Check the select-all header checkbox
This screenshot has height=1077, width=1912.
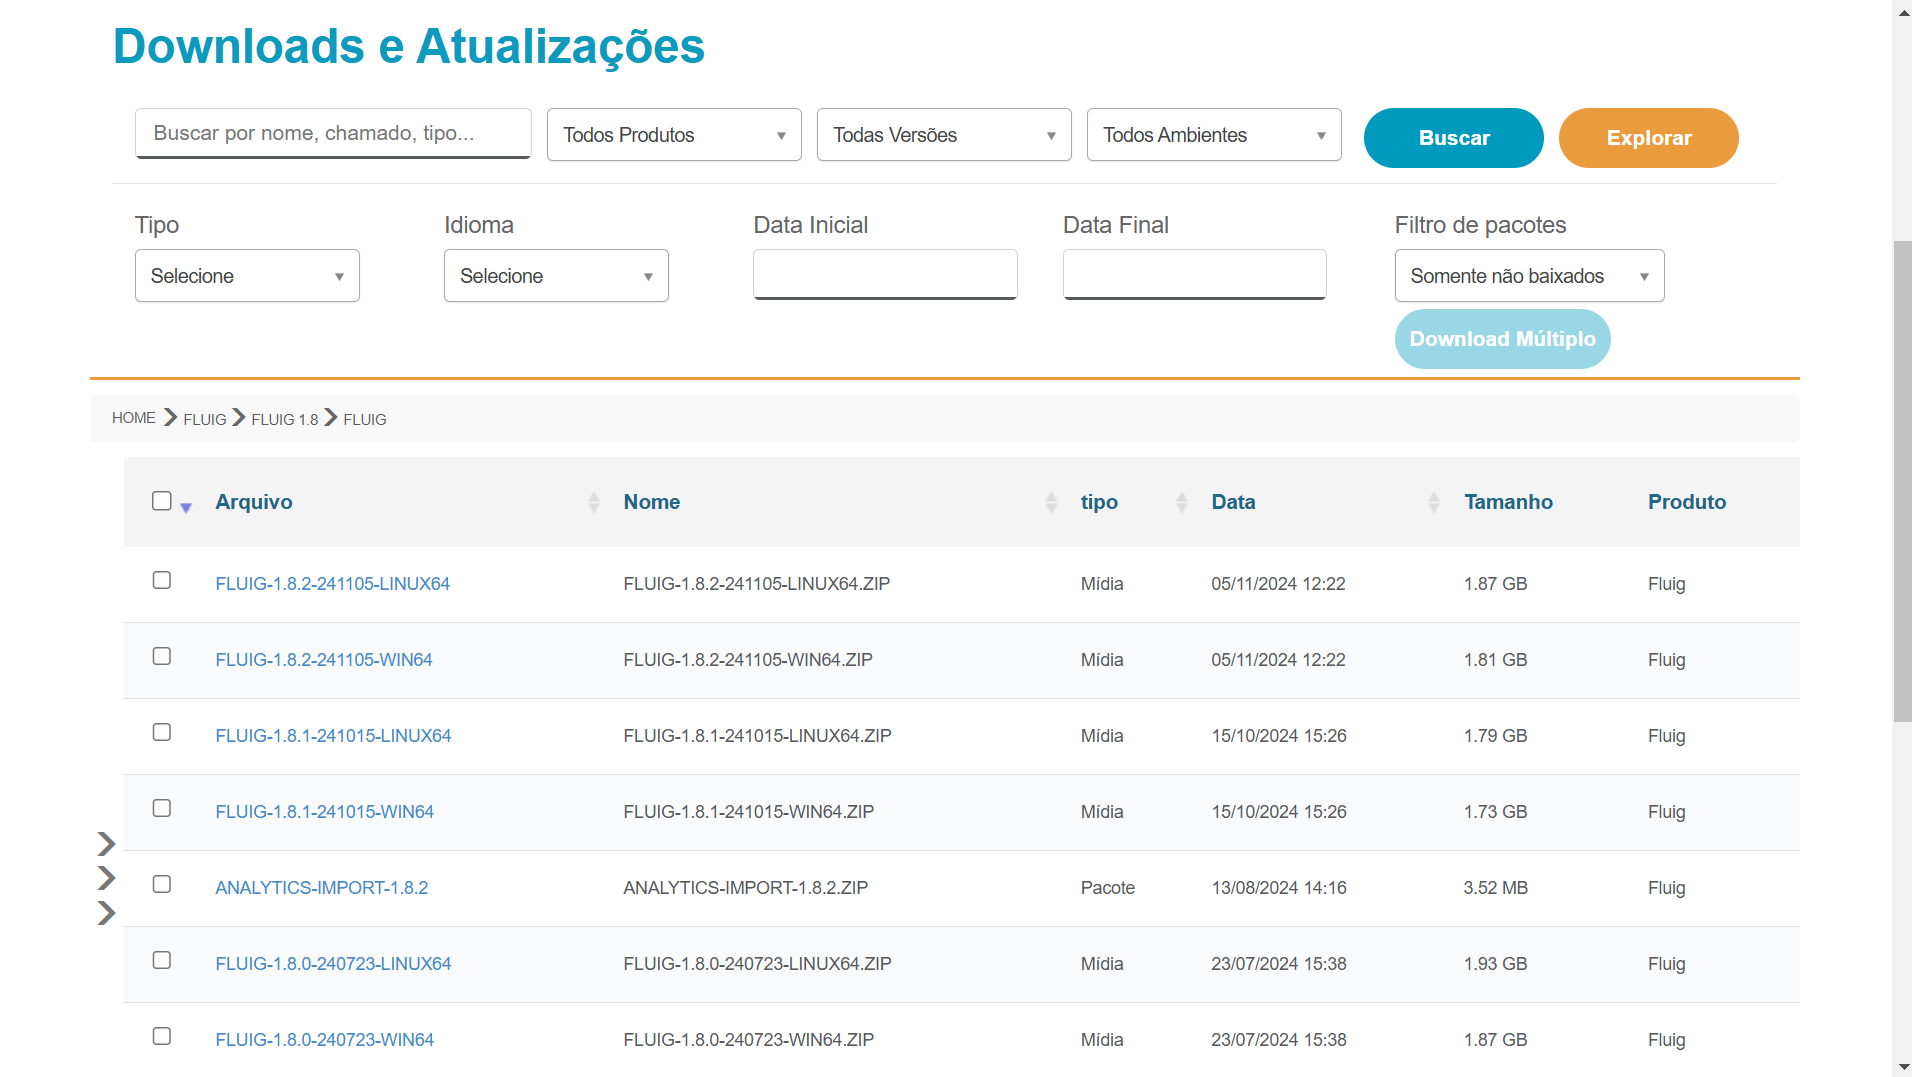(x=162, y=501)
